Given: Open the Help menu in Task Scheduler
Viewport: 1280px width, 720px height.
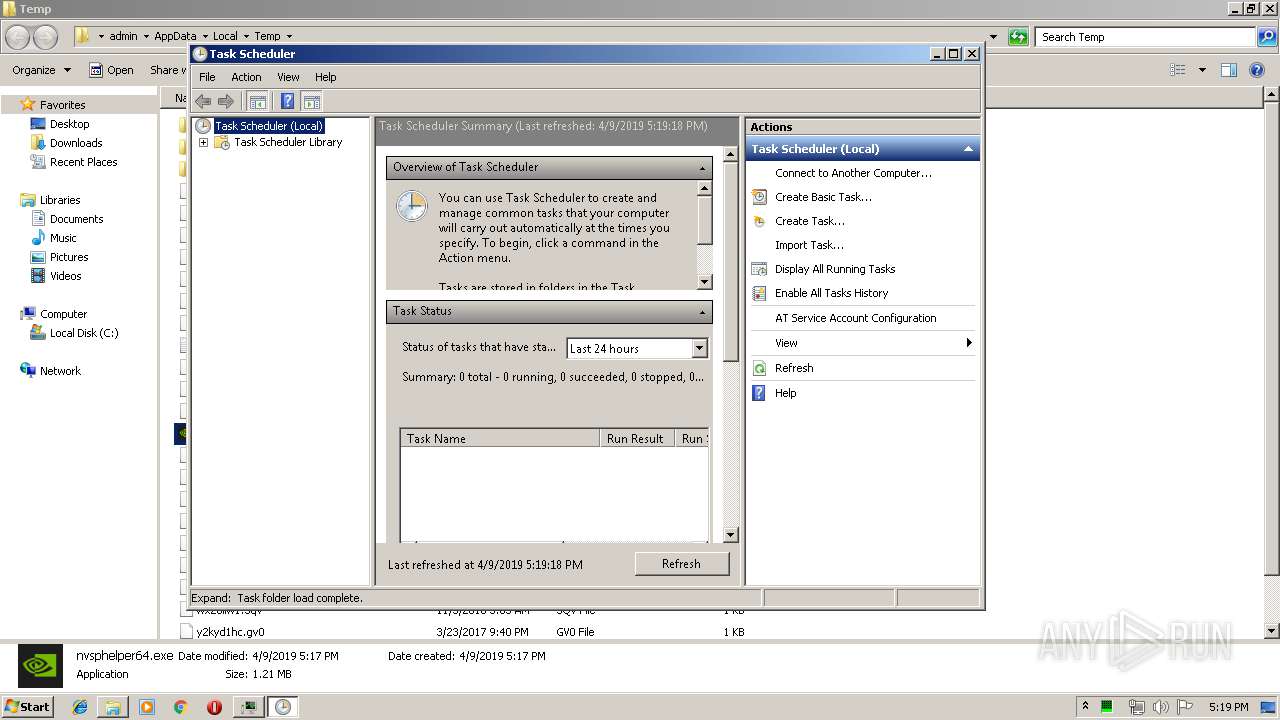Looking at the screenshot, I should (x=326, y=77).
